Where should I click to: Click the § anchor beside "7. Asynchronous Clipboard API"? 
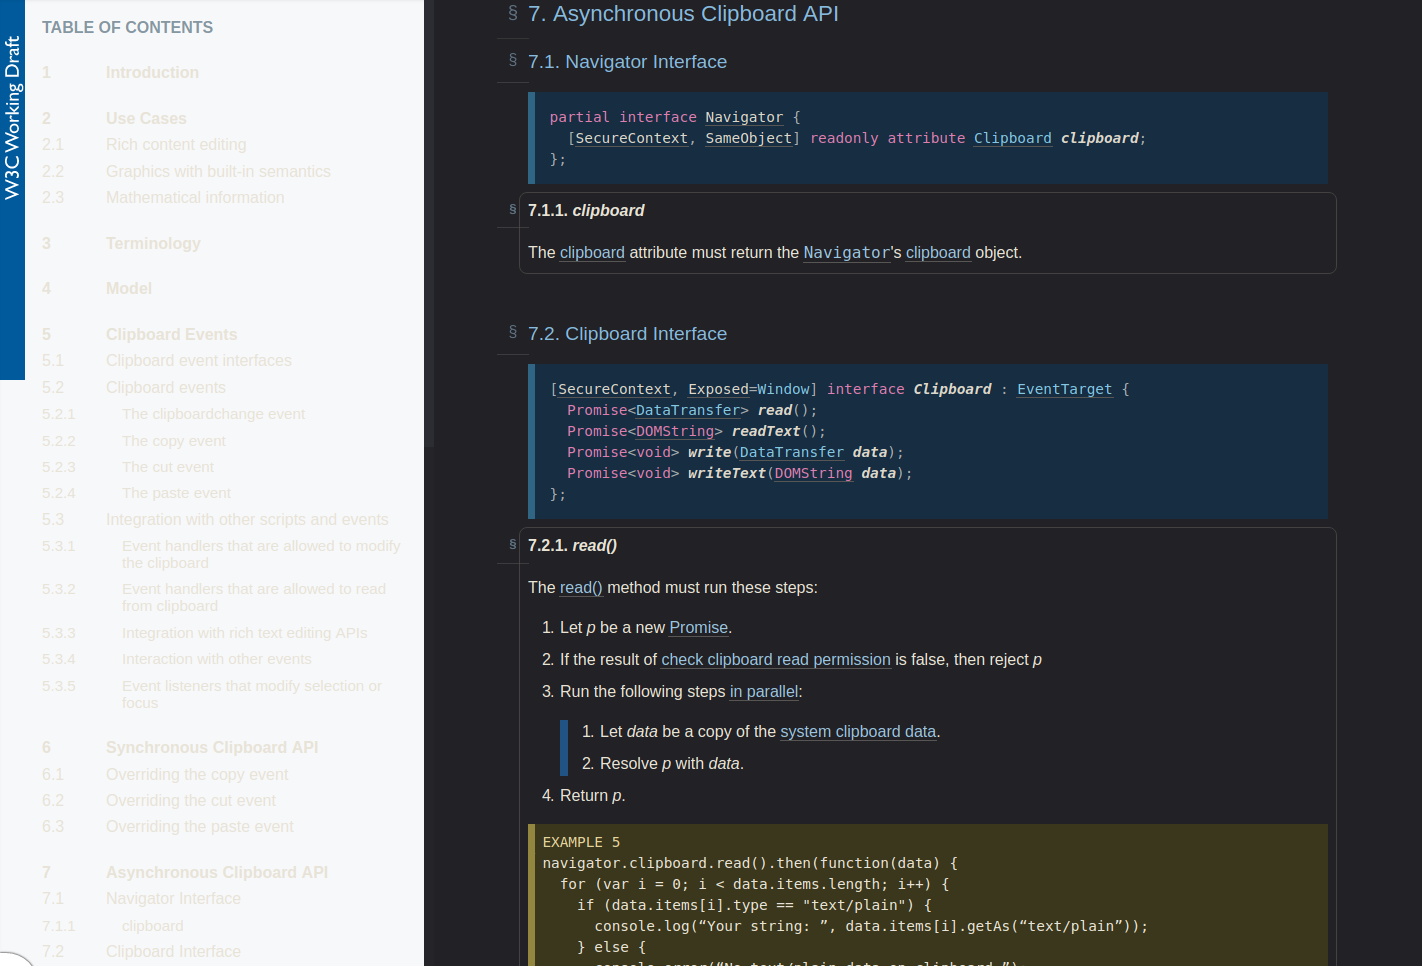[512, 13]
